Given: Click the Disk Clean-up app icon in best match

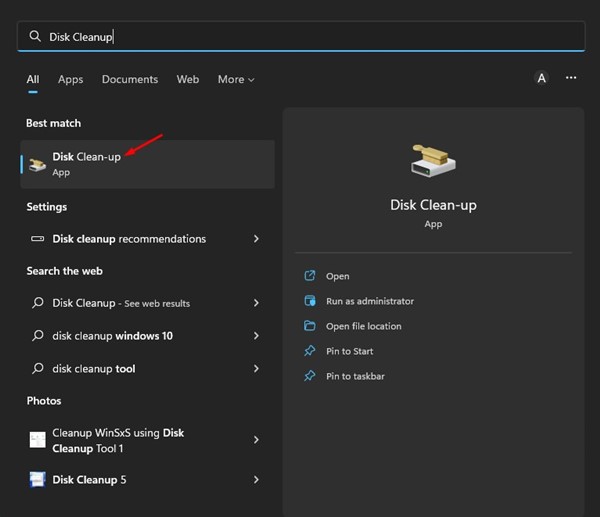Looking at the screenshot, I should 37,164.
